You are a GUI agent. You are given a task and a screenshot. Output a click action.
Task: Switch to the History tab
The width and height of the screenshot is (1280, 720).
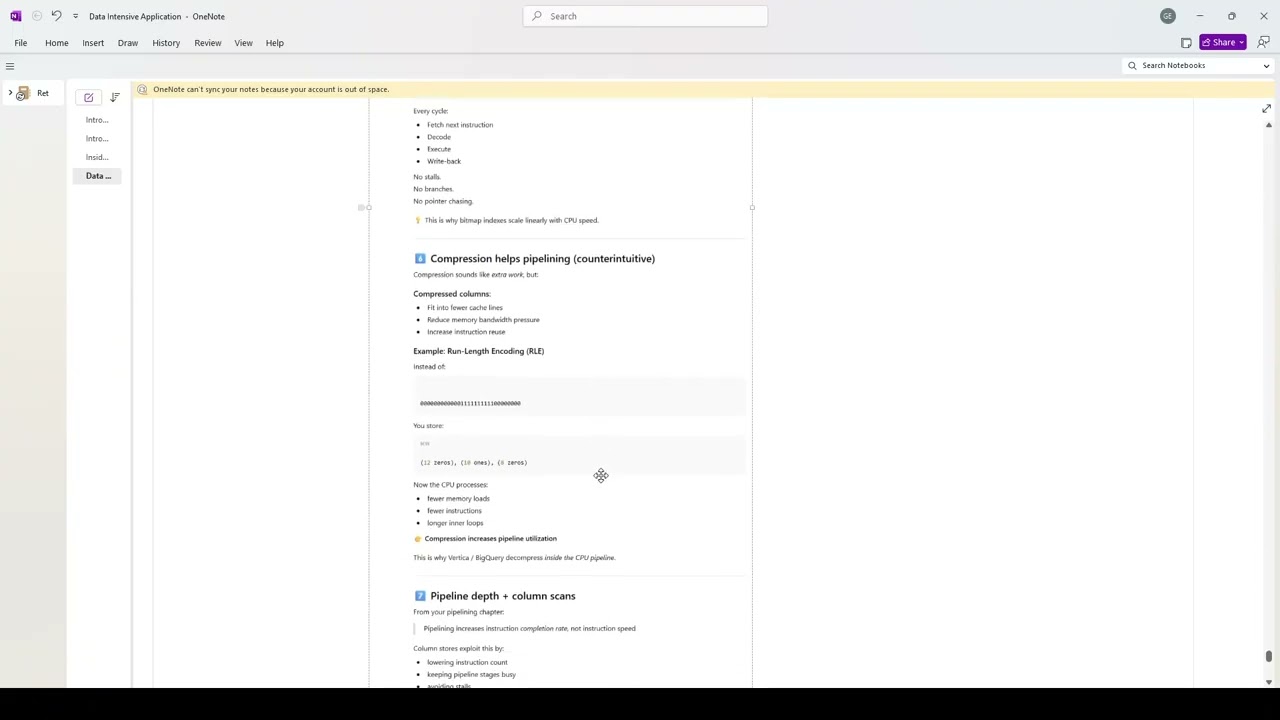coord(166,43)
